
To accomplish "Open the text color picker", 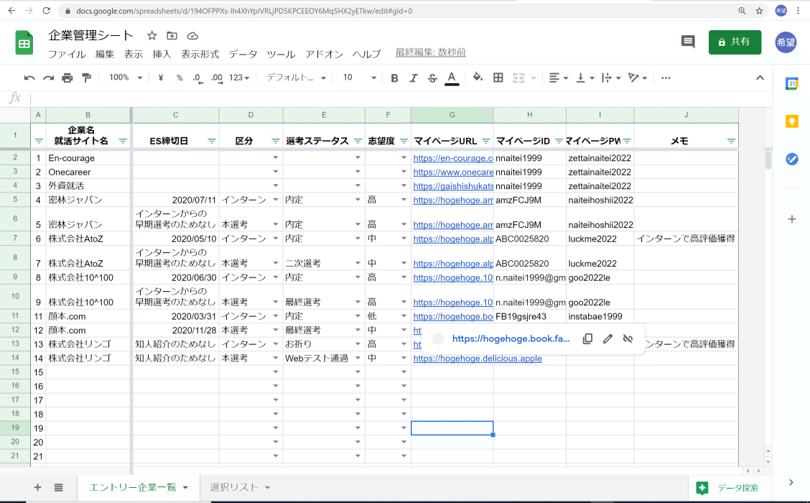I will pyautogui.click(x=451, y=78).
